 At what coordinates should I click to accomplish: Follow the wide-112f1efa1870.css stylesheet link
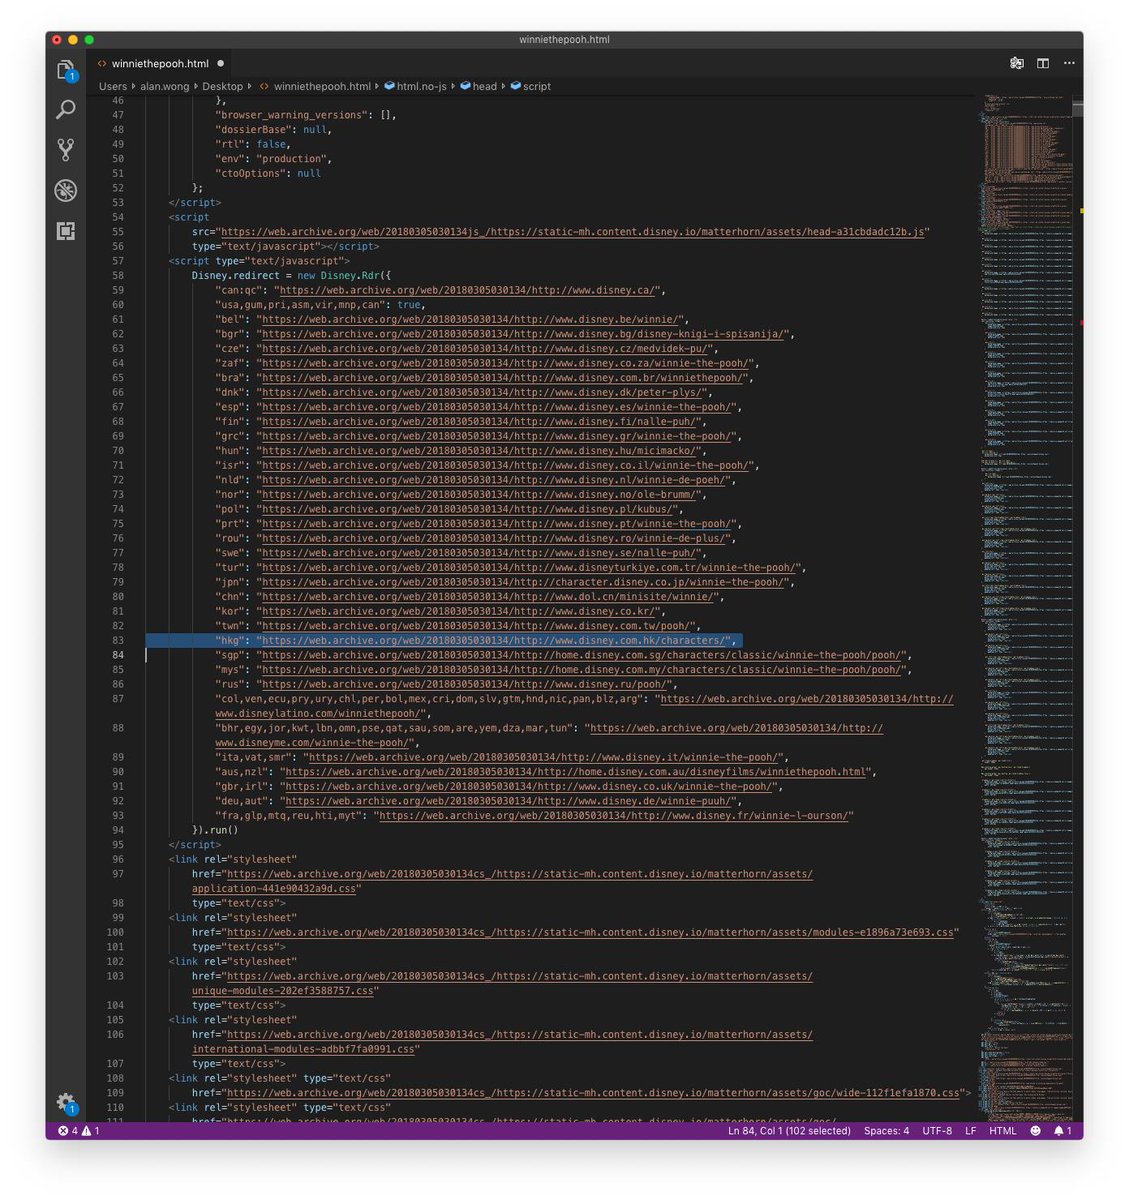pyautogui.click(x=594, y=1093)
